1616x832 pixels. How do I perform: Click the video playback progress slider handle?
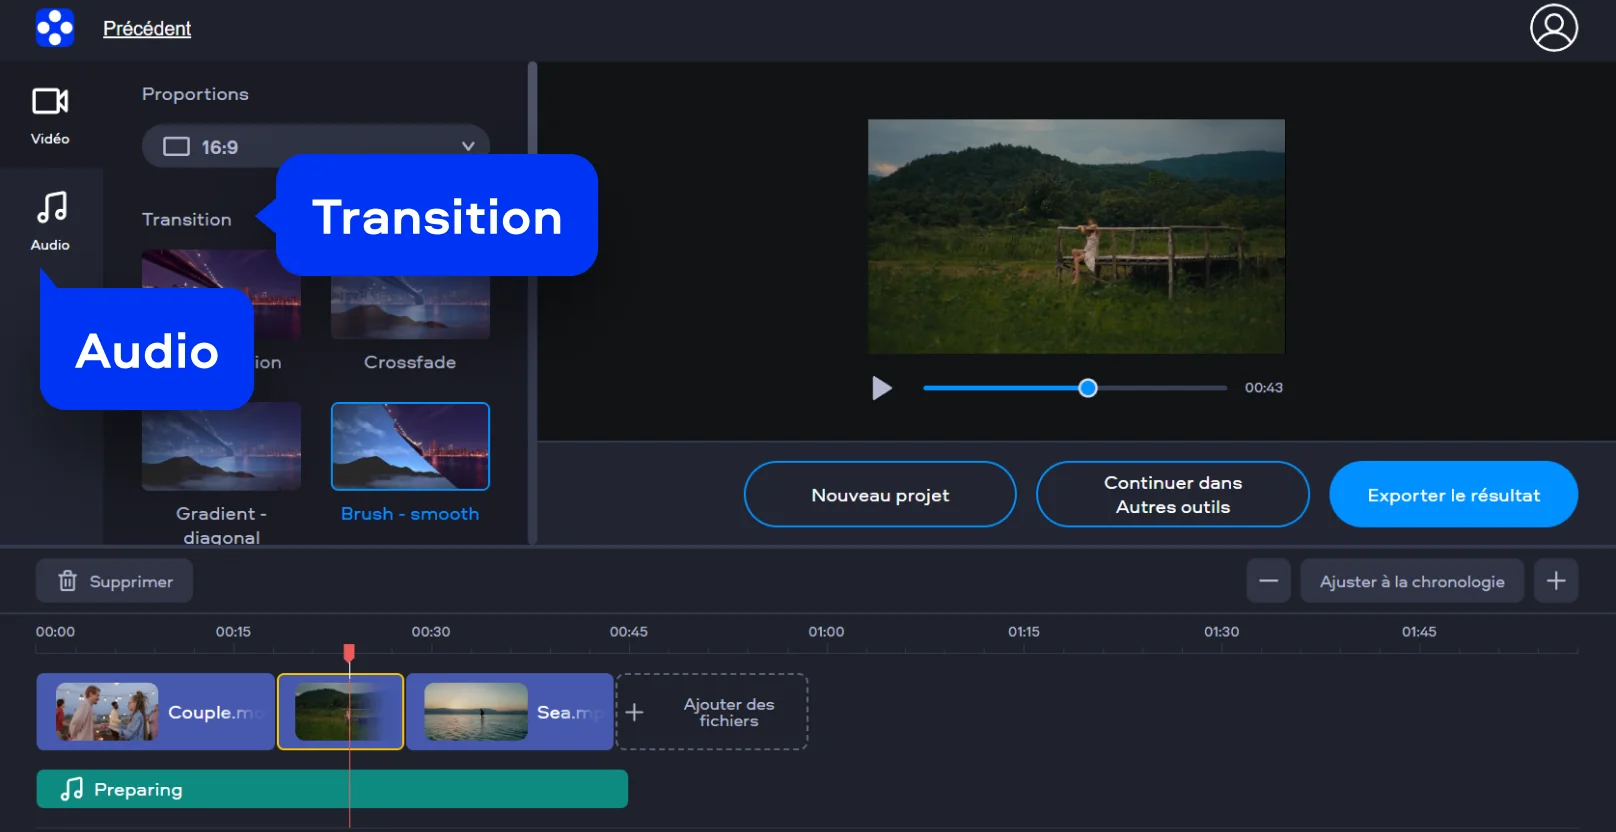point(1088,388)
